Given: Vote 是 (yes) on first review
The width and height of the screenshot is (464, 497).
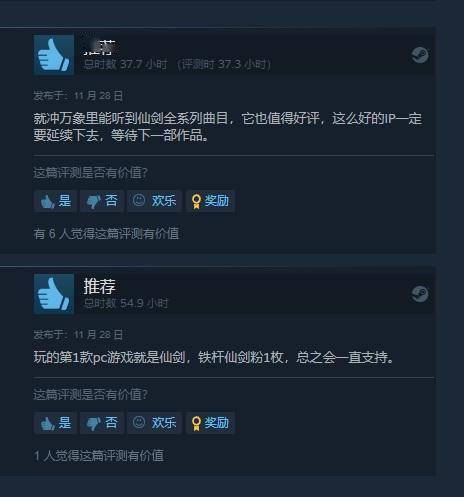Looking at the screenshot, I should click(x=55, y=201).
